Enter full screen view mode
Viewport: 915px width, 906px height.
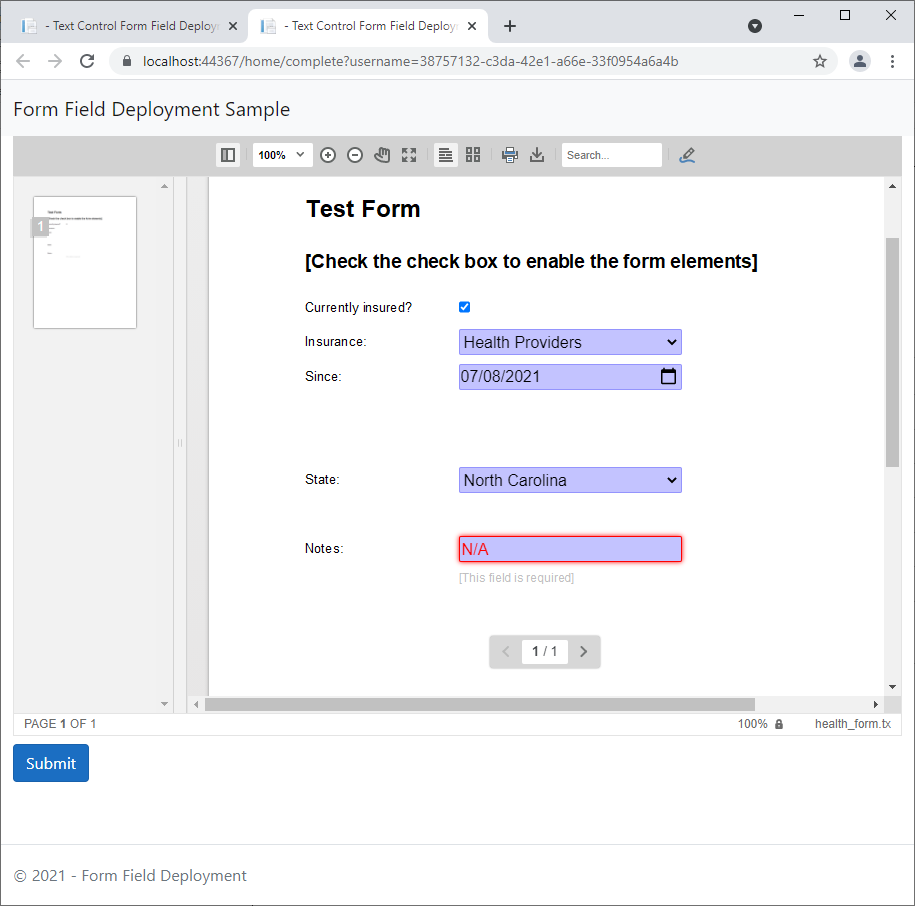pos(409,155)
